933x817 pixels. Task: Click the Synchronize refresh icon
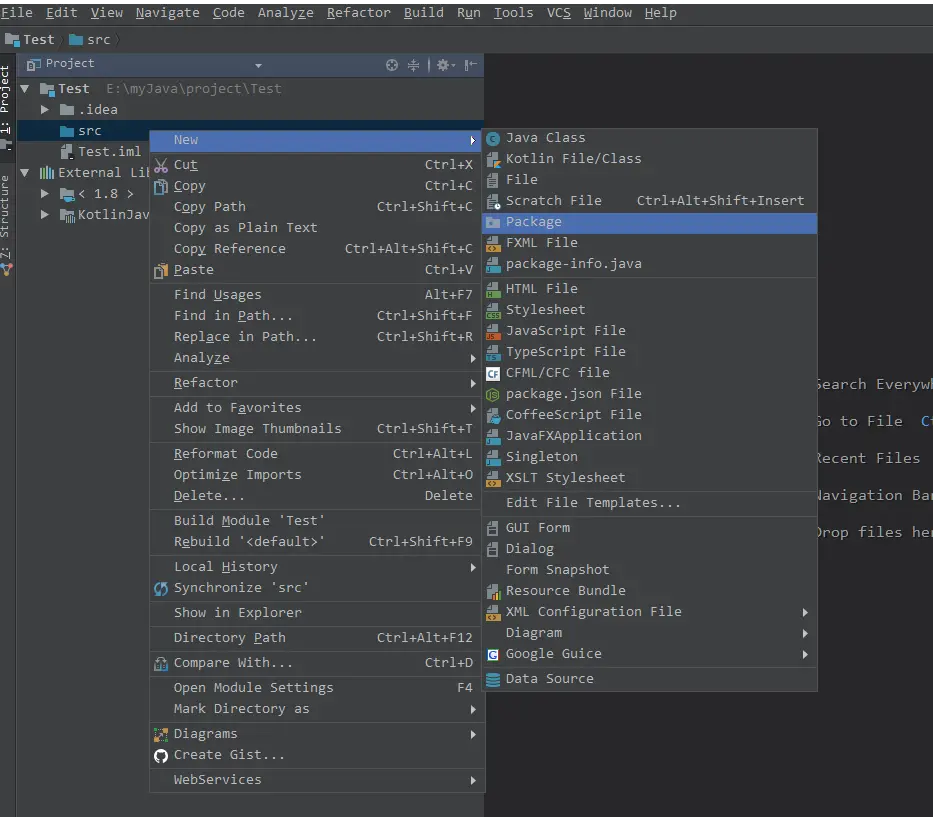click(161, 589)
